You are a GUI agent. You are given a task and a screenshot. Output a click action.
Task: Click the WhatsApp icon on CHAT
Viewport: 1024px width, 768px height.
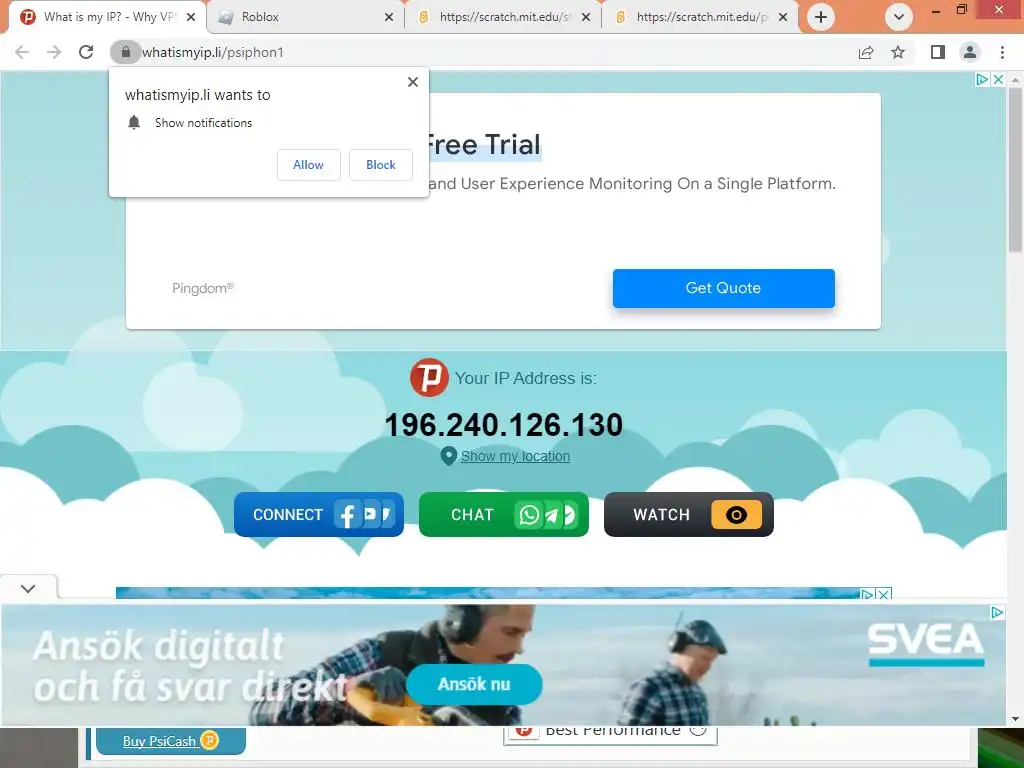529,515
